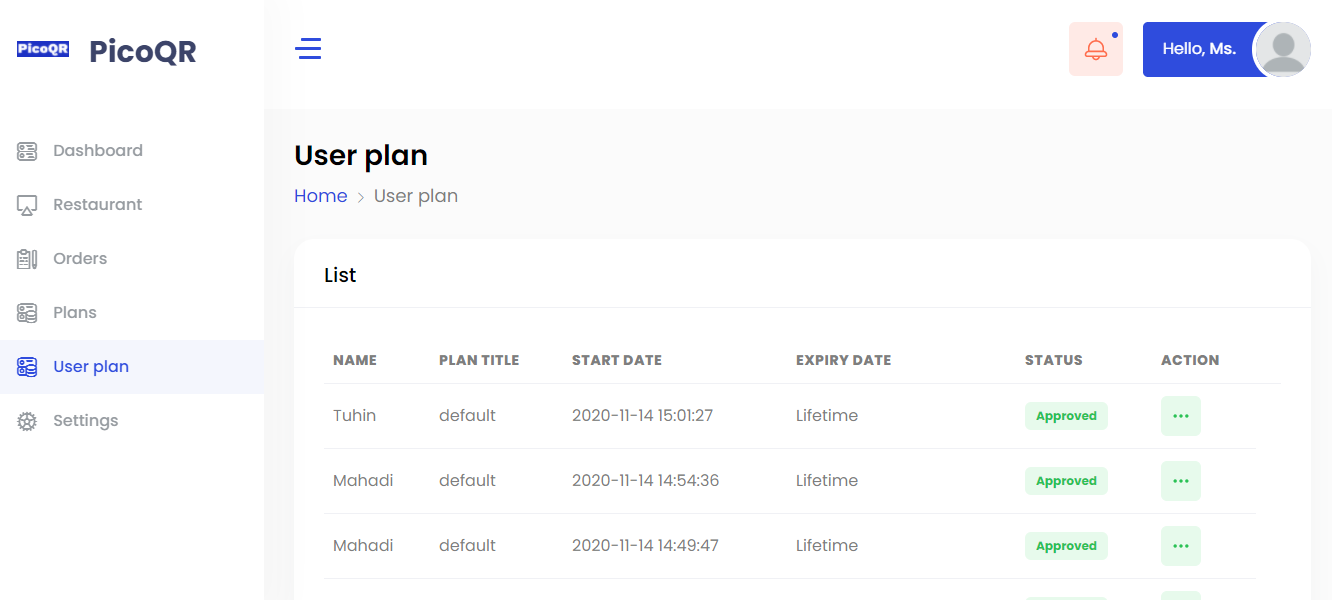Click the Dashboard sidebar icon

27,151
